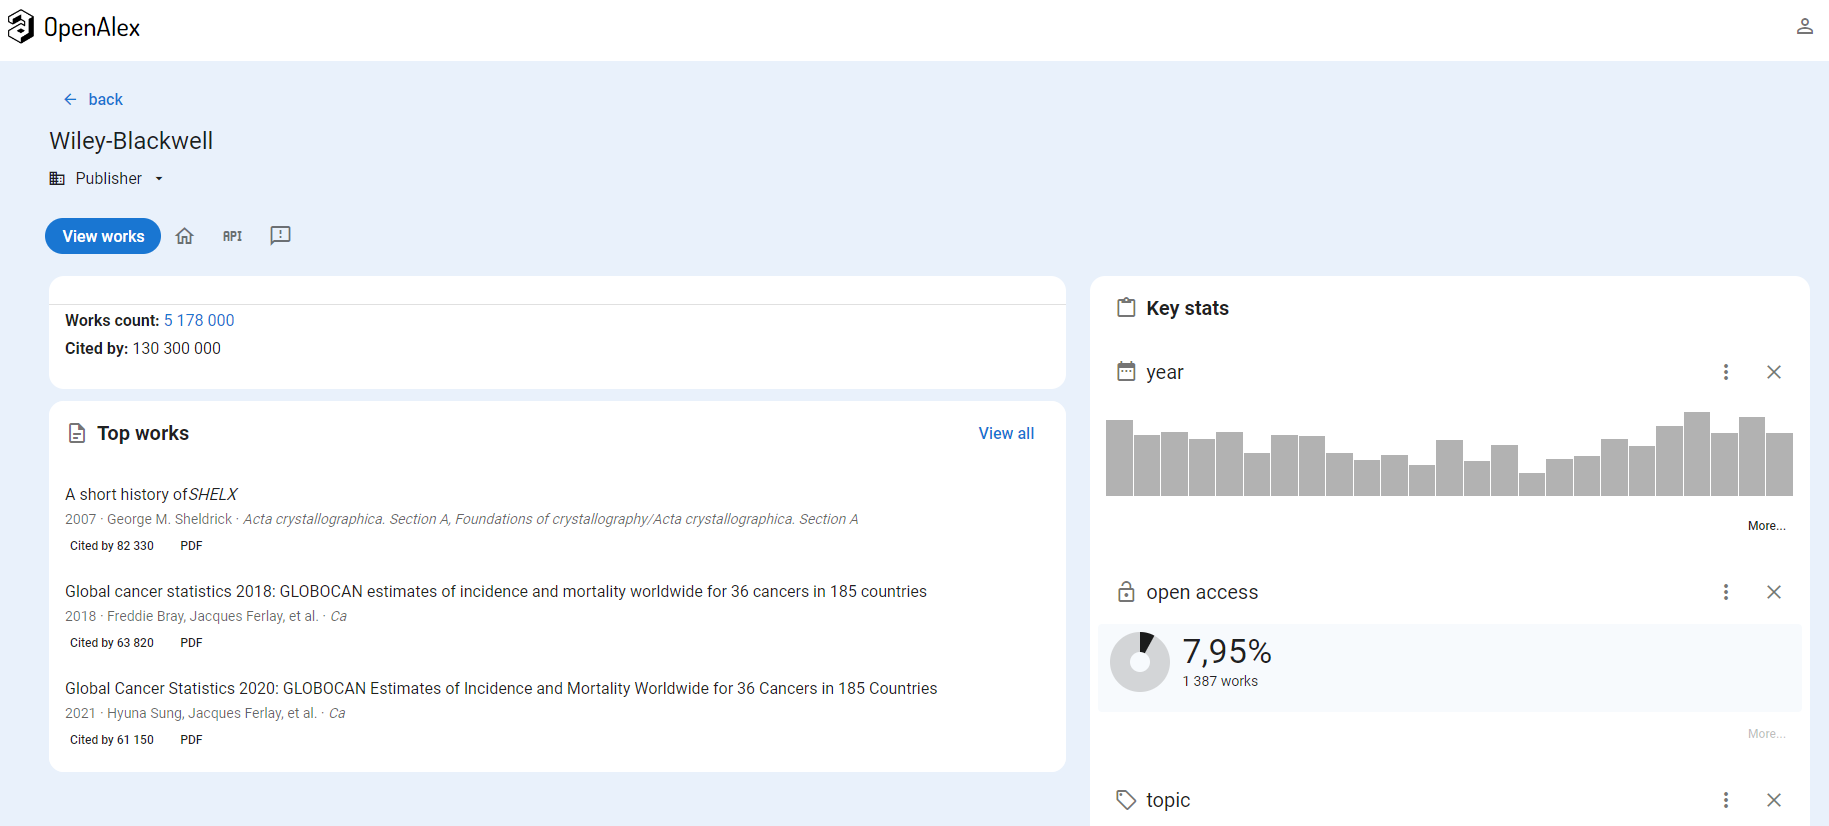This screenshot has width=1829, height=826.
Task: Open Global cancer statistics 2018 work
Action: (496, 591)
